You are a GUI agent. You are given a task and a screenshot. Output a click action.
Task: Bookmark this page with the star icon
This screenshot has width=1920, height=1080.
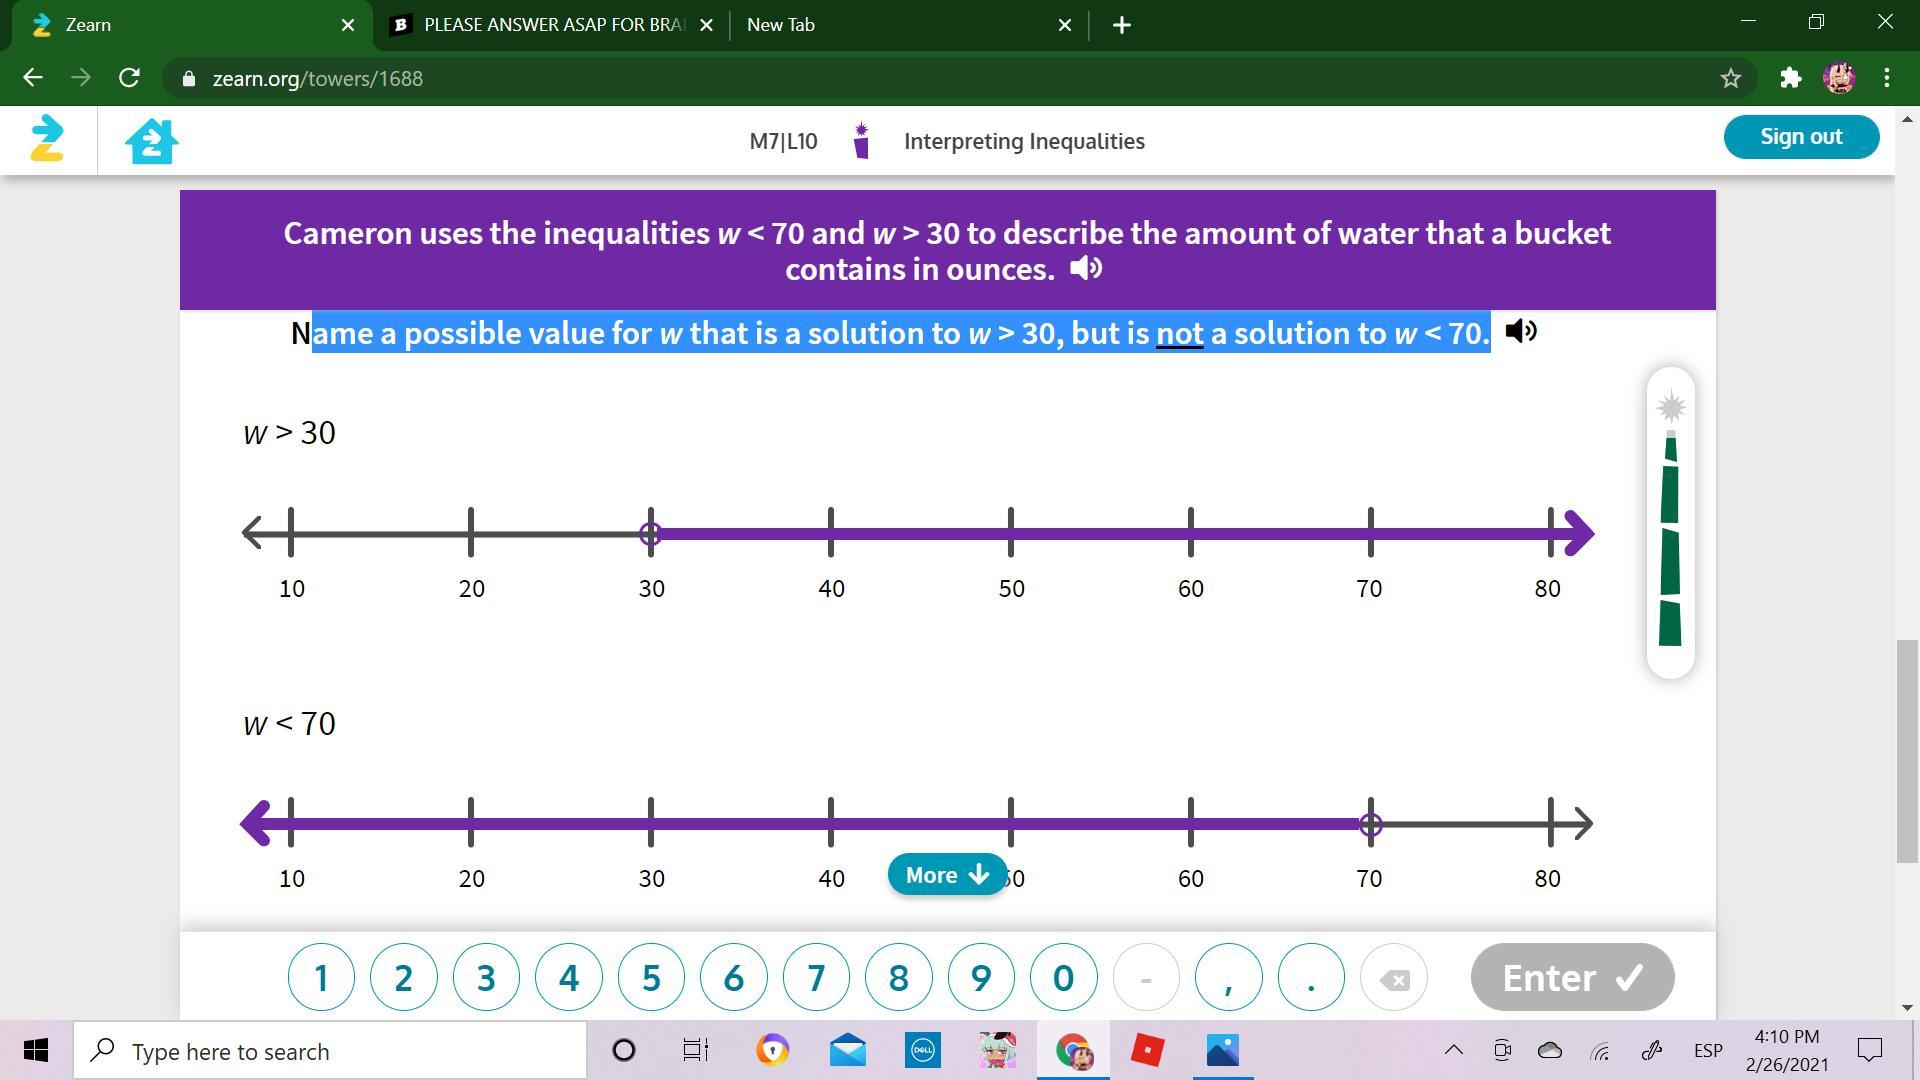[1731, 78]
